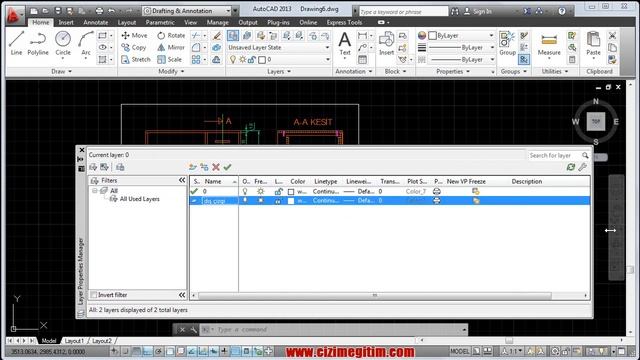Activate the Copy command
The height and width of the screenshot is (360, 640).
[134, 47]
